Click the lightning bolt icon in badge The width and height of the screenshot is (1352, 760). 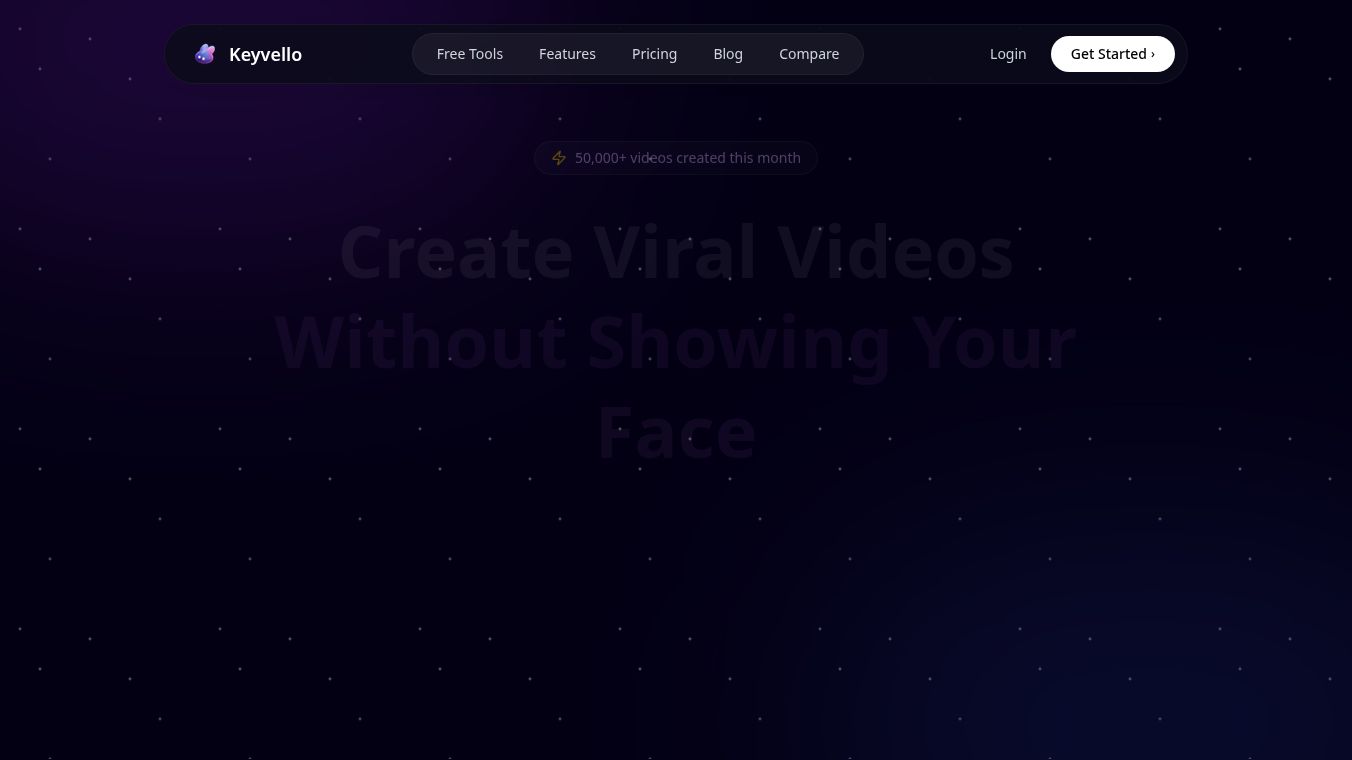pyautogui.click(x=559, y=158)
